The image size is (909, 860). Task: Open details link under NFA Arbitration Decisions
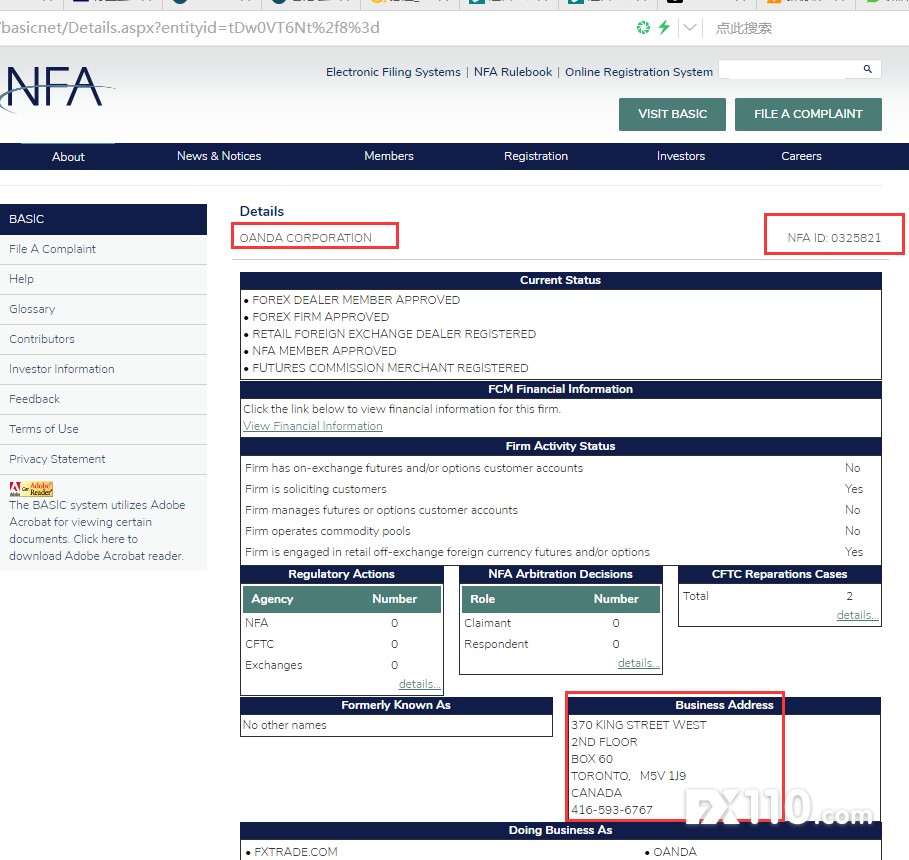[x=638, y=663]
